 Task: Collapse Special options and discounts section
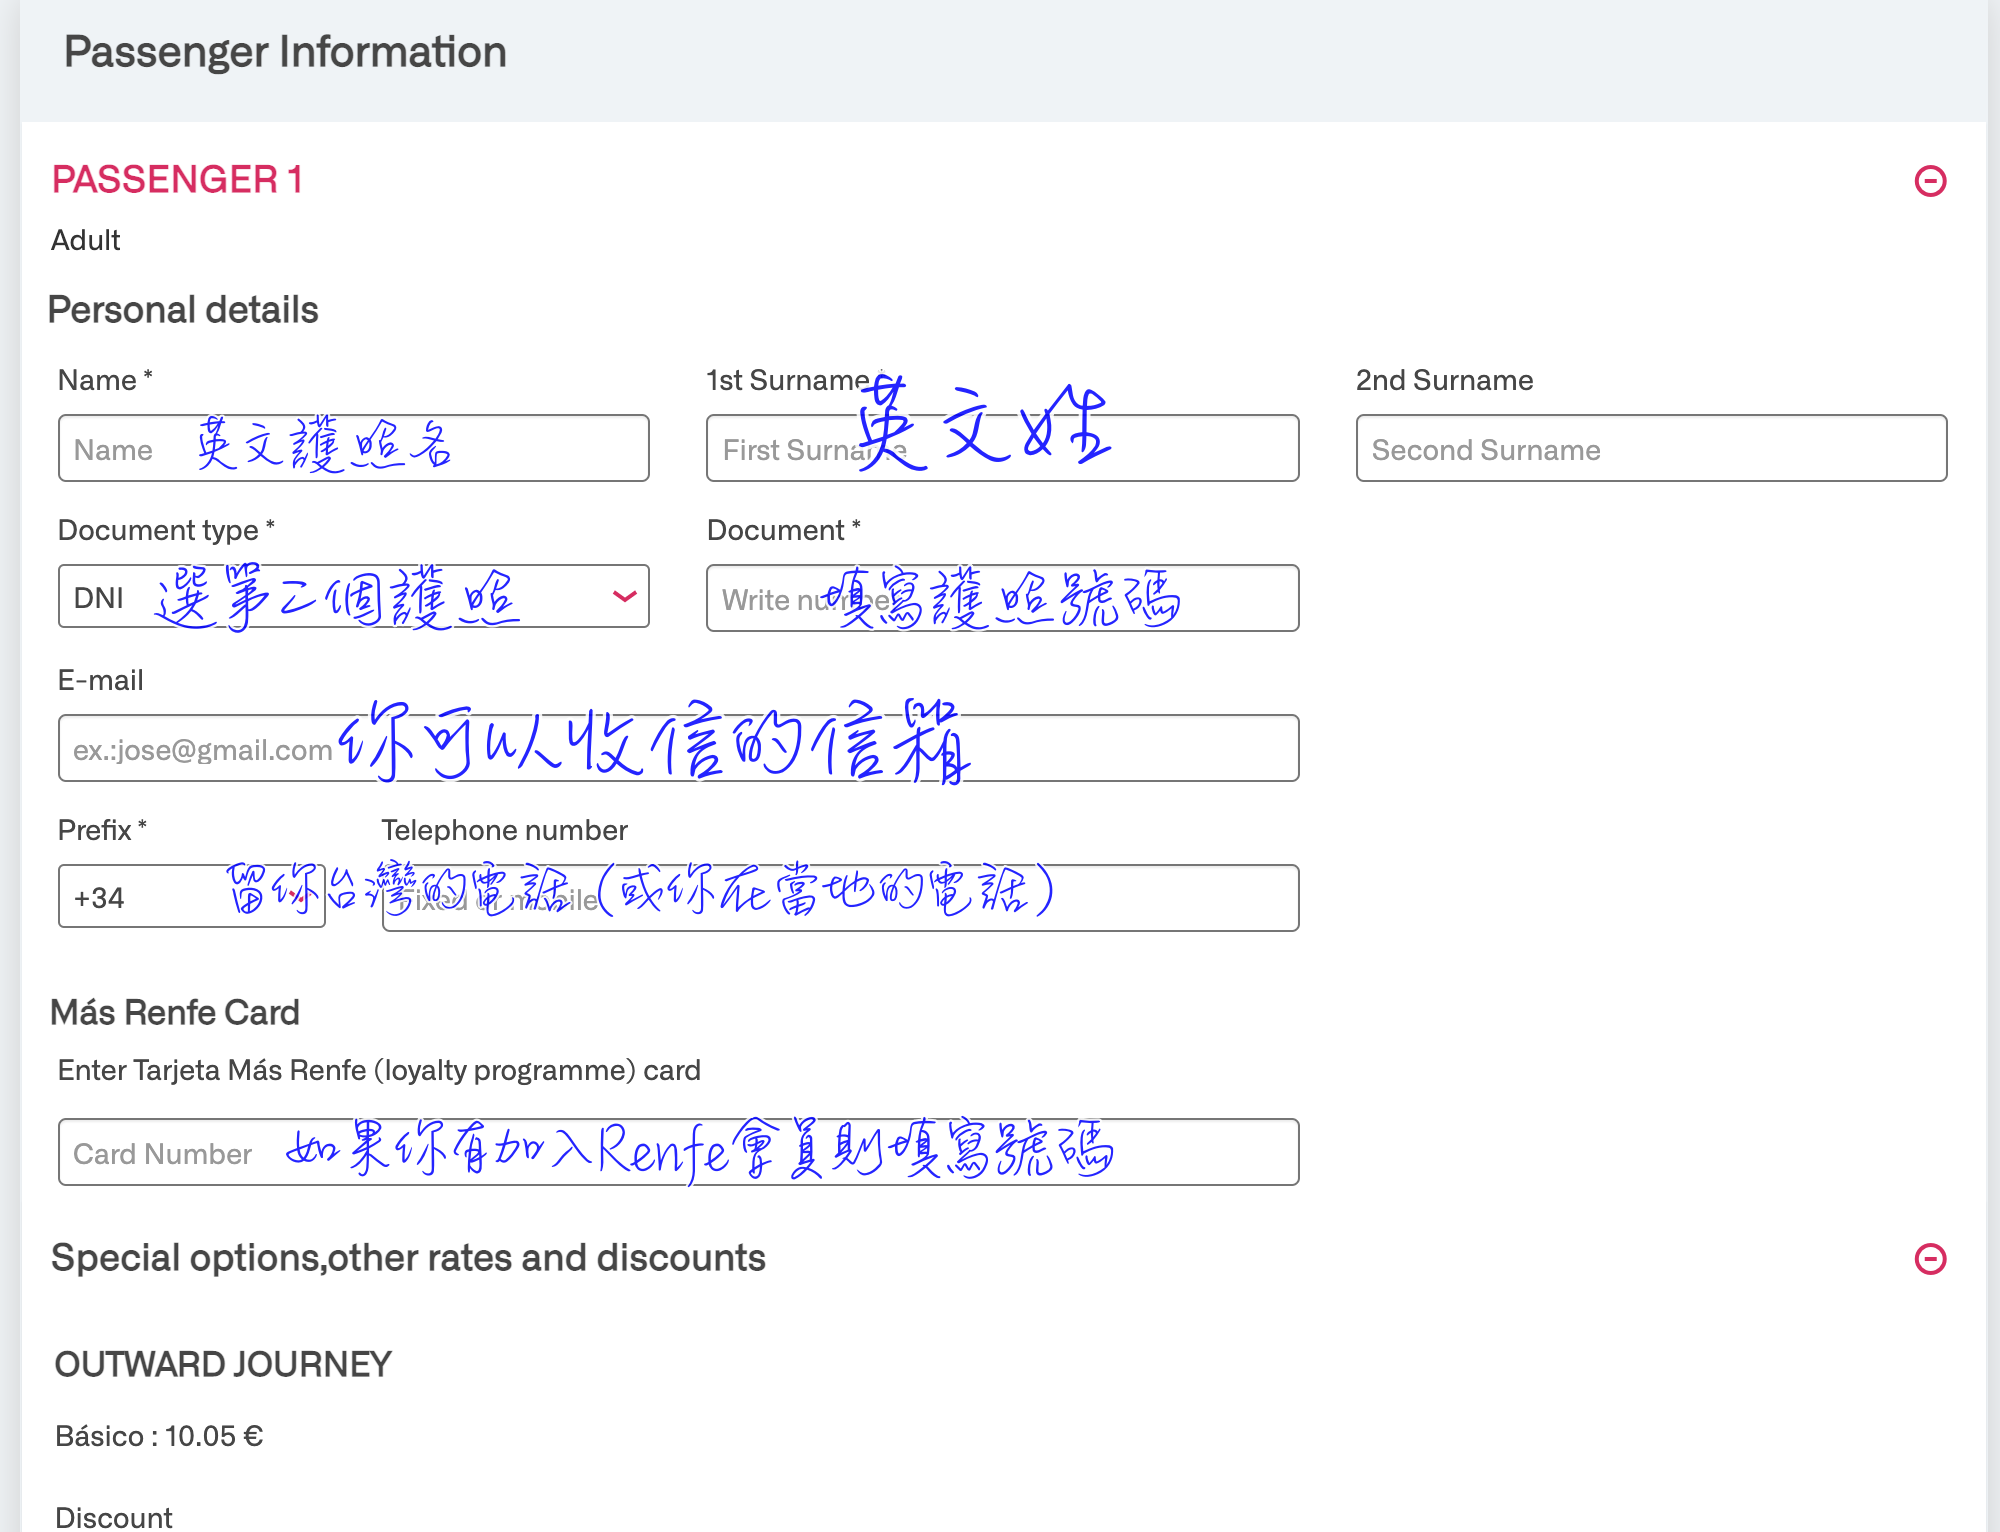click(1930, 1258)
